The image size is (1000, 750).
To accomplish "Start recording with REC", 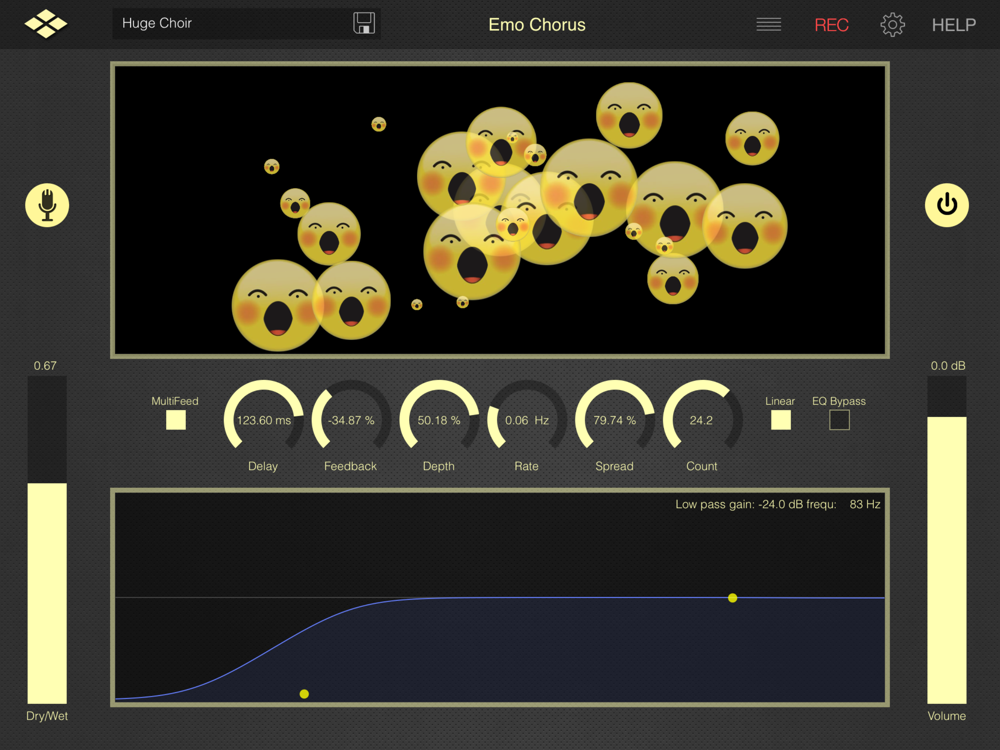I will tap(831, 25).
